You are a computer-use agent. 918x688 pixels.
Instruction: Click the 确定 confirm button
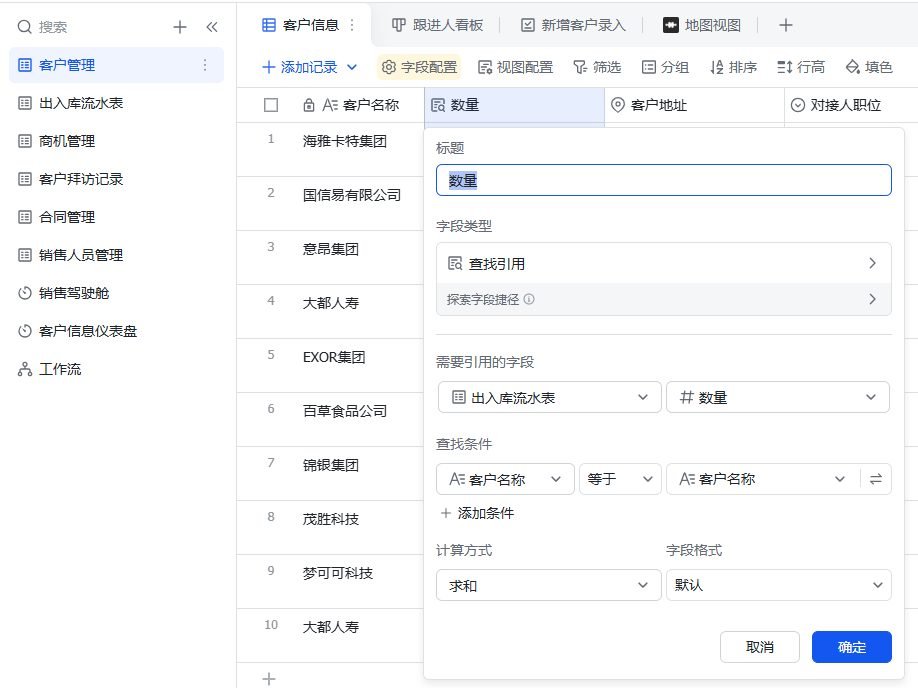pyautogui.click(x=852, y=647)
